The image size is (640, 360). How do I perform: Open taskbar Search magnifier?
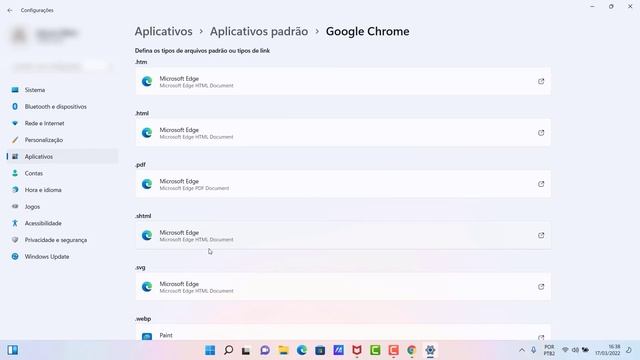(x=229, y=350)
